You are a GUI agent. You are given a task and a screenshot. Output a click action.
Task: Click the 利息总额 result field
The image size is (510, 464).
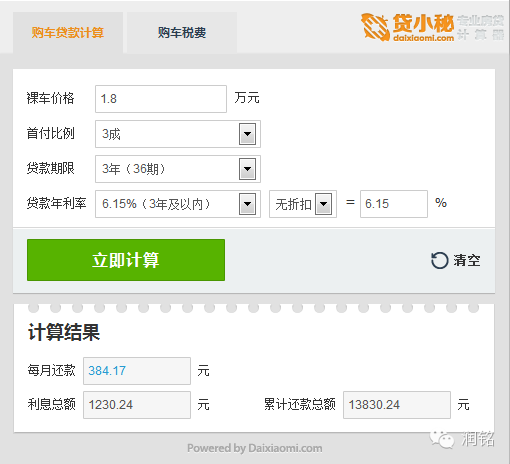click(x=137, y=405)
